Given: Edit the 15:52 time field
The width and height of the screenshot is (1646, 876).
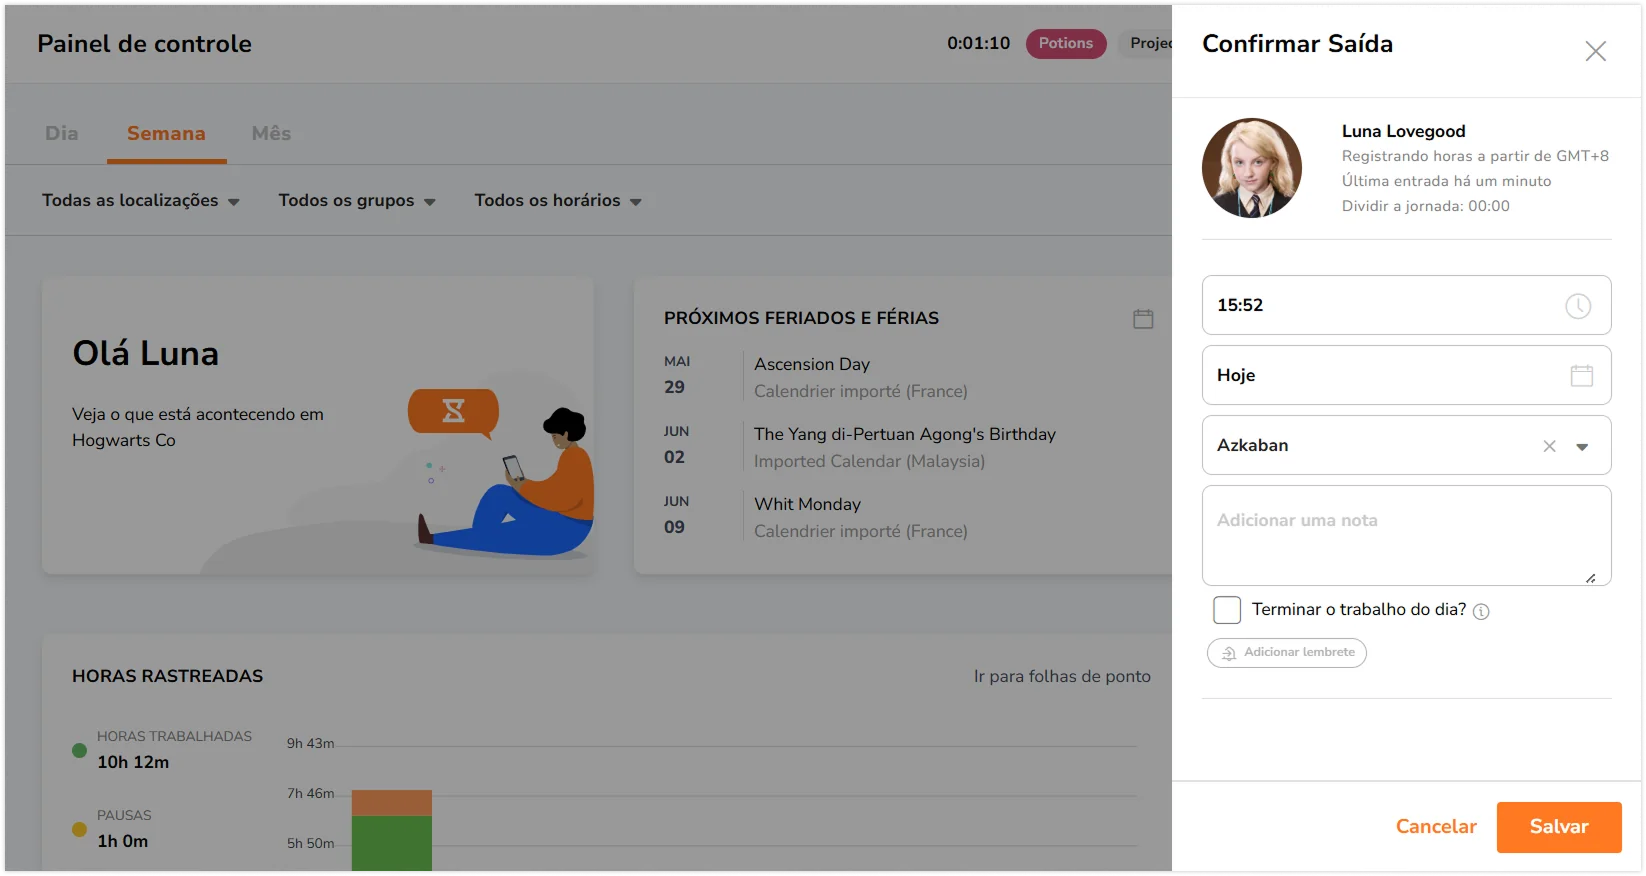Looking at the screenshot, I should (x=1406, y=305).
